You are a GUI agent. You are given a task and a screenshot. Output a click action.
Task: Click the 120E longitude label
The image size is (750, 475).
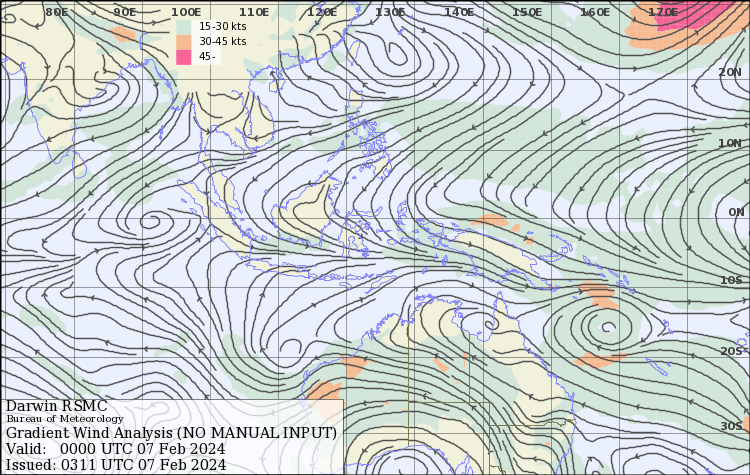pos(322,12)
